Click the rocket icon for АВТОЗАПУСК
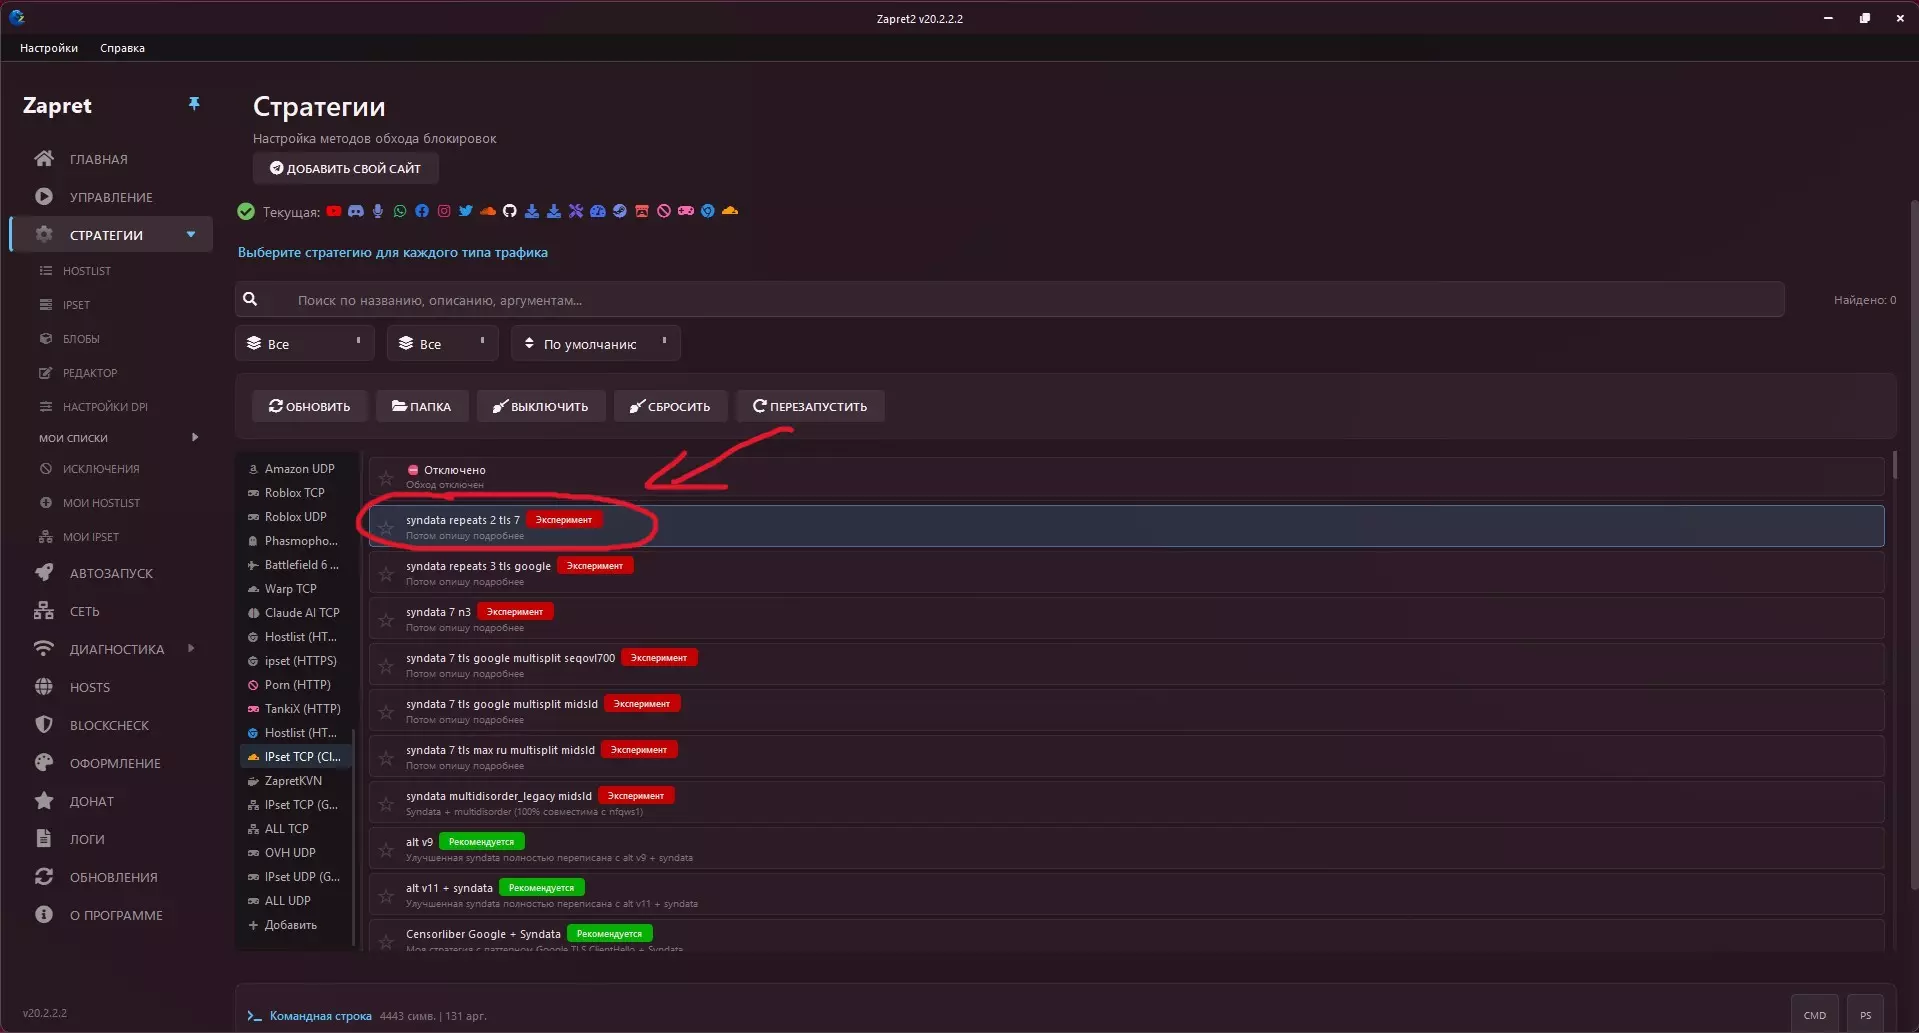 coord(44,573)
